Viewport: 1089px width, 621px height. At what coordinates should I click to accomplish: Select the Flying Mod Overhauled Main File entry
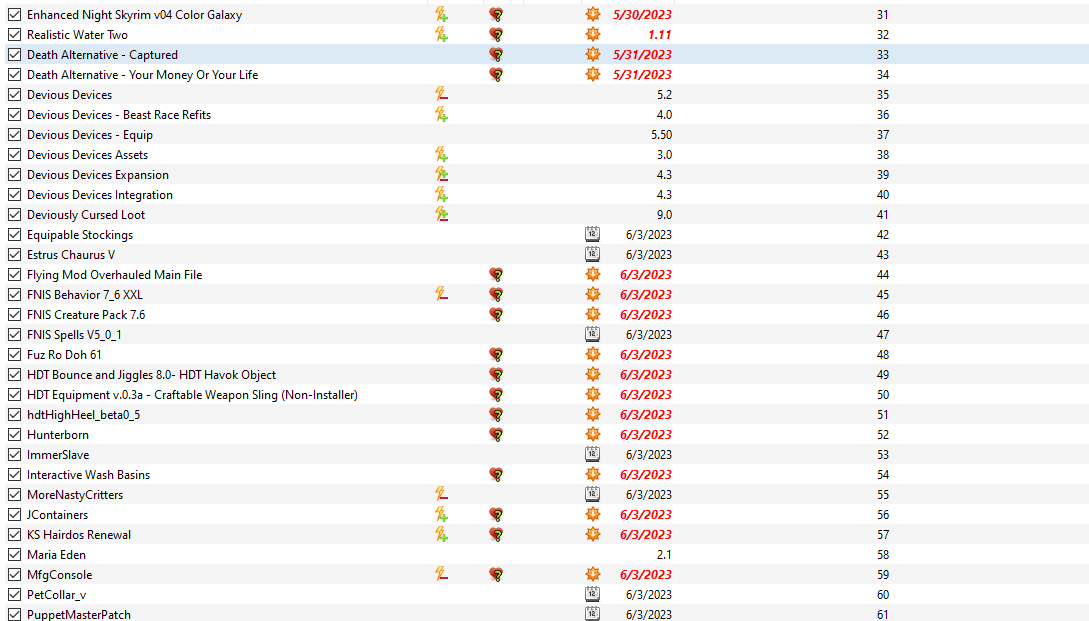click(x=115, y=274)
